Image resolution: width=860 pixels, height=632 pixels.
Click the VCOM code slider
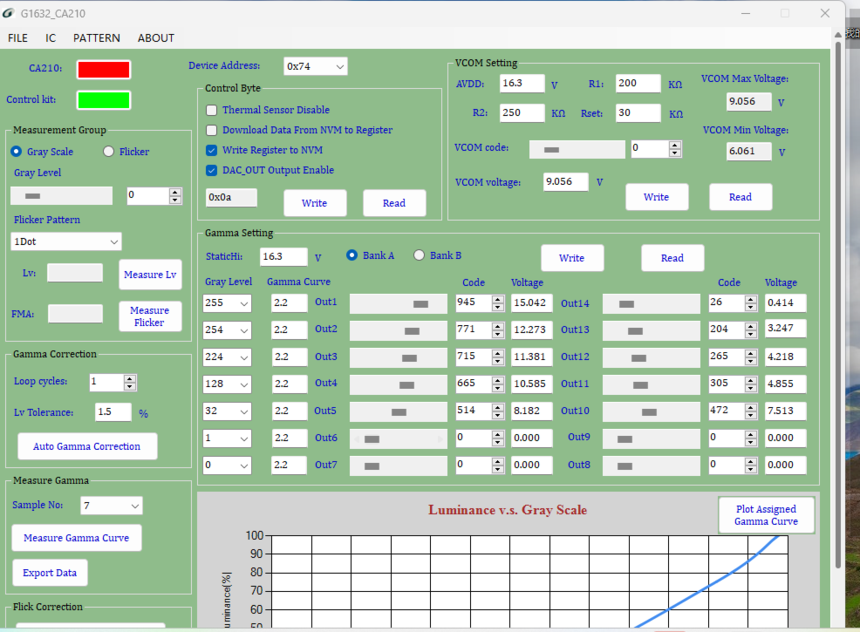[x=577, y=149]
